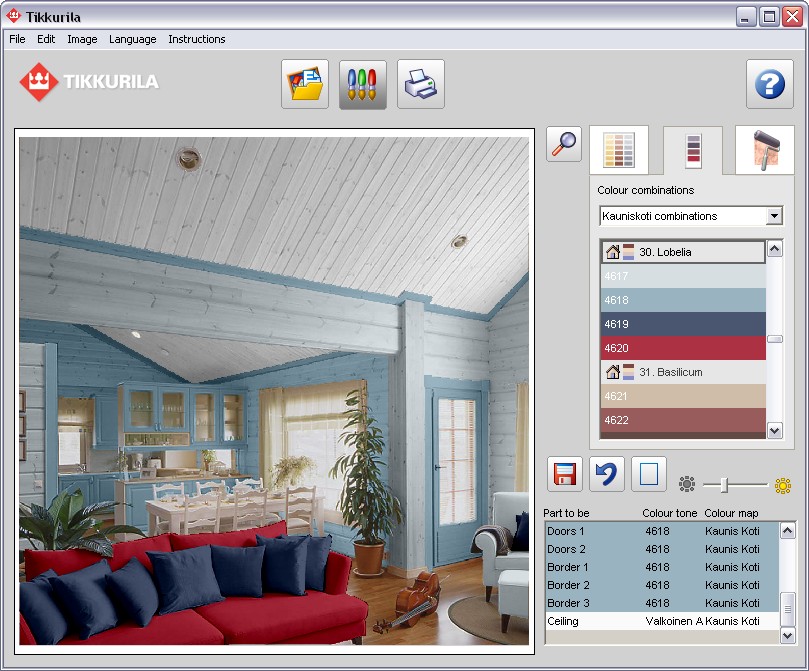
Task: Click the Tikkurila logo
Action: (89, 81)
